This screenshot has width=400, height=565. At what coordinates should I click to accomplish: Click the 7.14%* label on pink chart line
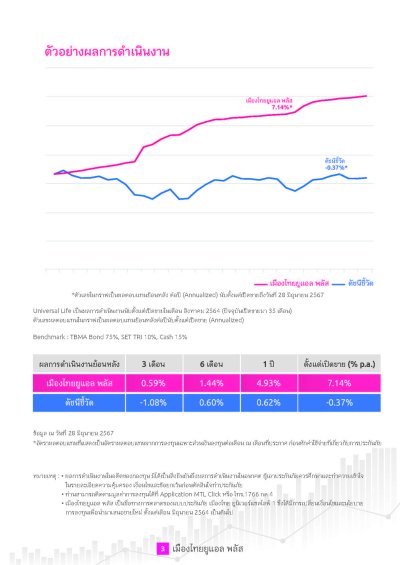[282, 107]
